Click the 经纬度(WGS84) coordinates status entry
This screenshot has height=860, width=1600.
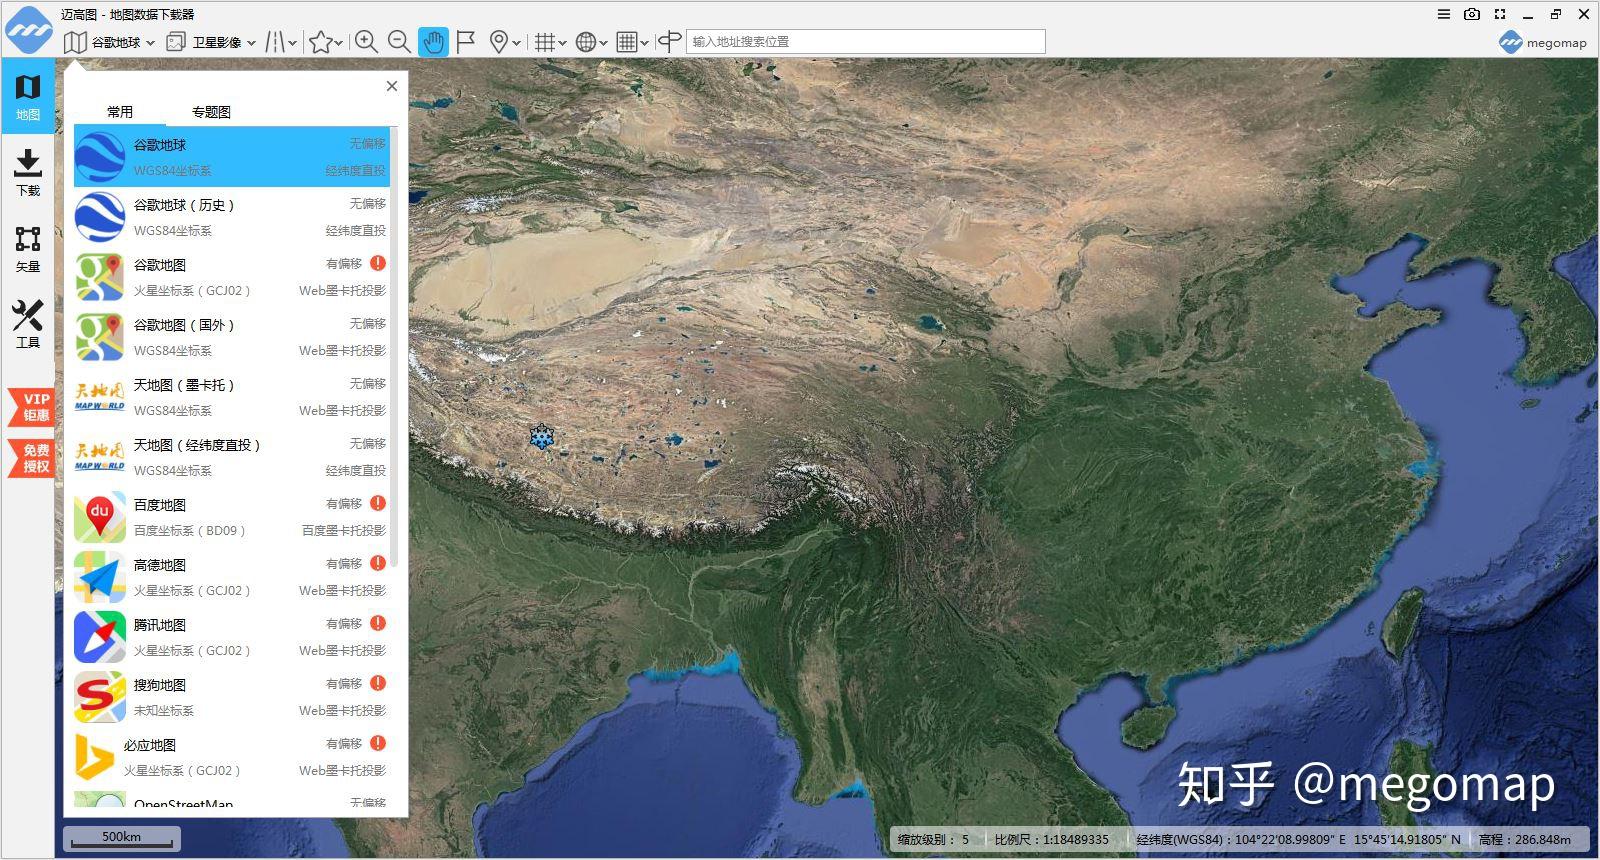1298,839
